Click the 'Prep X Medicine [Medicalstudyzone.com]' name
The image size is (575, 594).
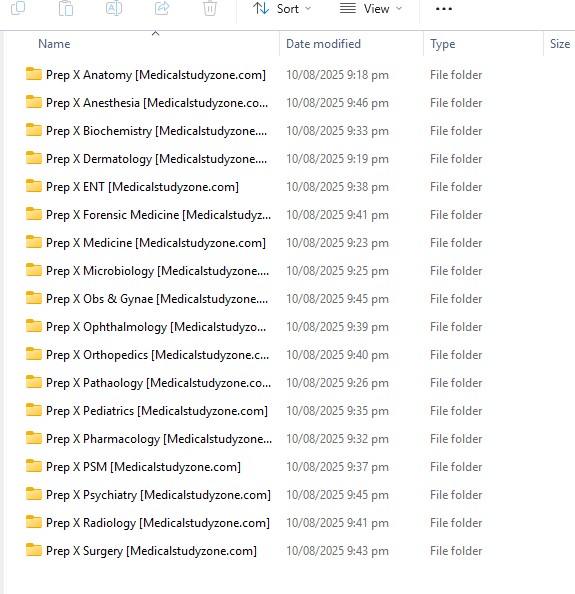(156, 243)
